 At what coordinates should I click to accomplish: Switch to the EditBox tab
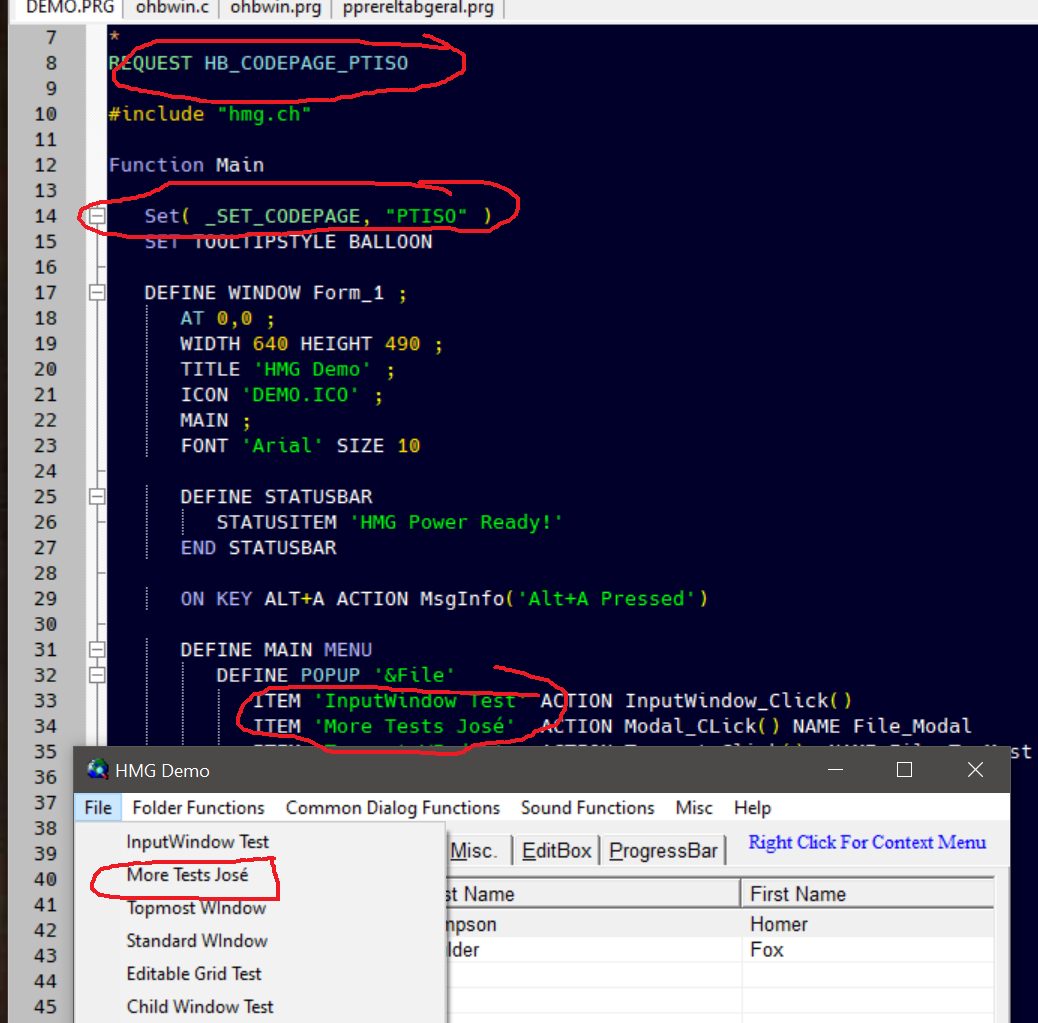pos(557,850)
